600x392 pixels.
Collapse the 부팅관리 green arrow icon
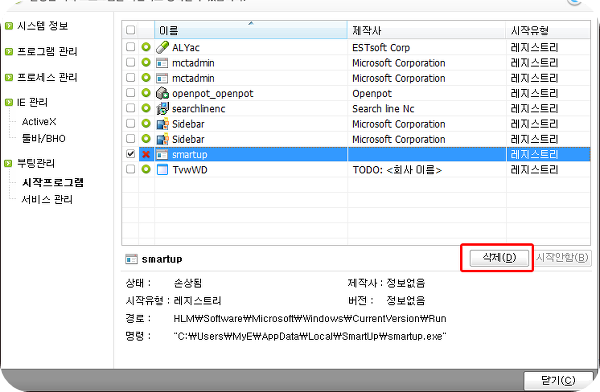pos(9,164)
